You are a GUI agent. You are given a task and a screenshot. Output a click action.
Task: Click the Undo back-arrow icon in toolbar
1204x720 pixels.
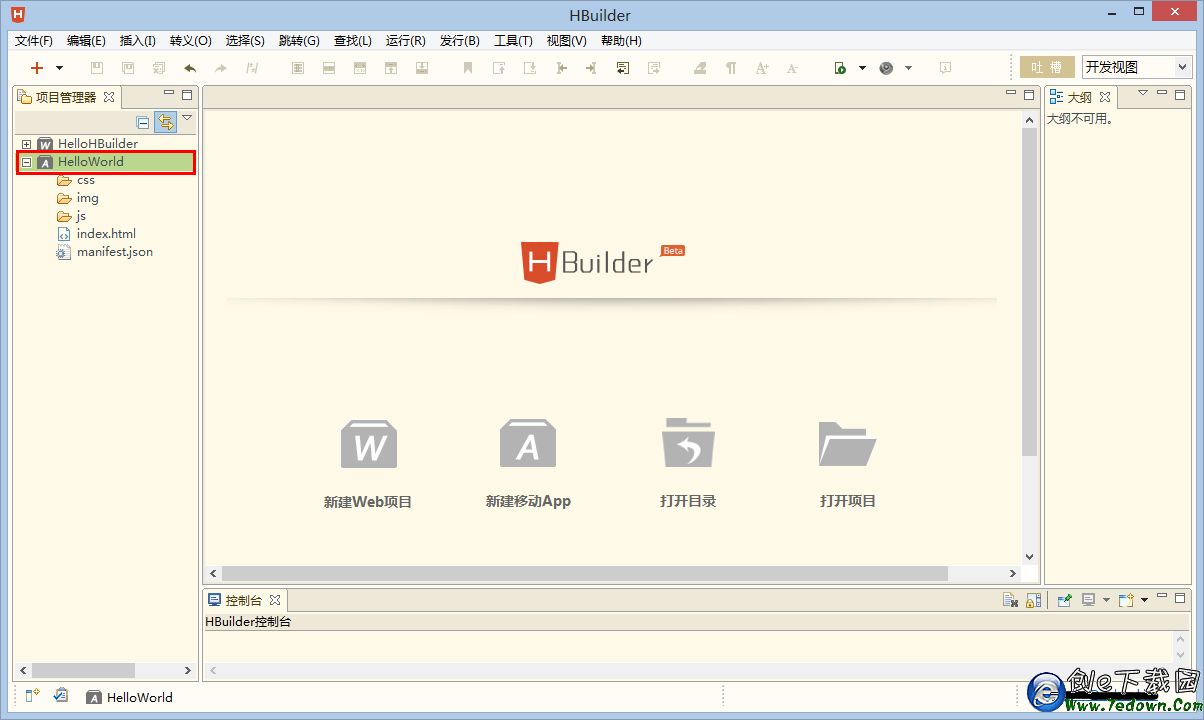click(x=190, y=68)
